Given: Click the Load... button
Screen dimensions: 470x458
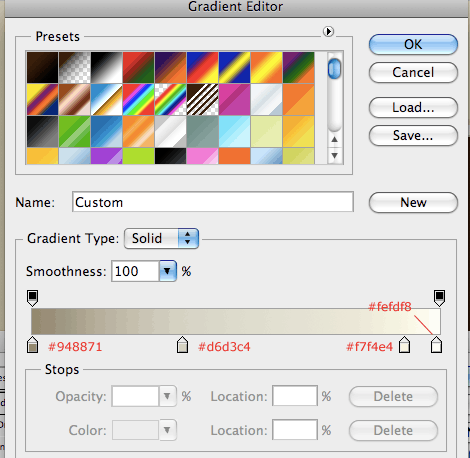Looking at the screenshot, I should pyautogui.click(x=413, y=107).
